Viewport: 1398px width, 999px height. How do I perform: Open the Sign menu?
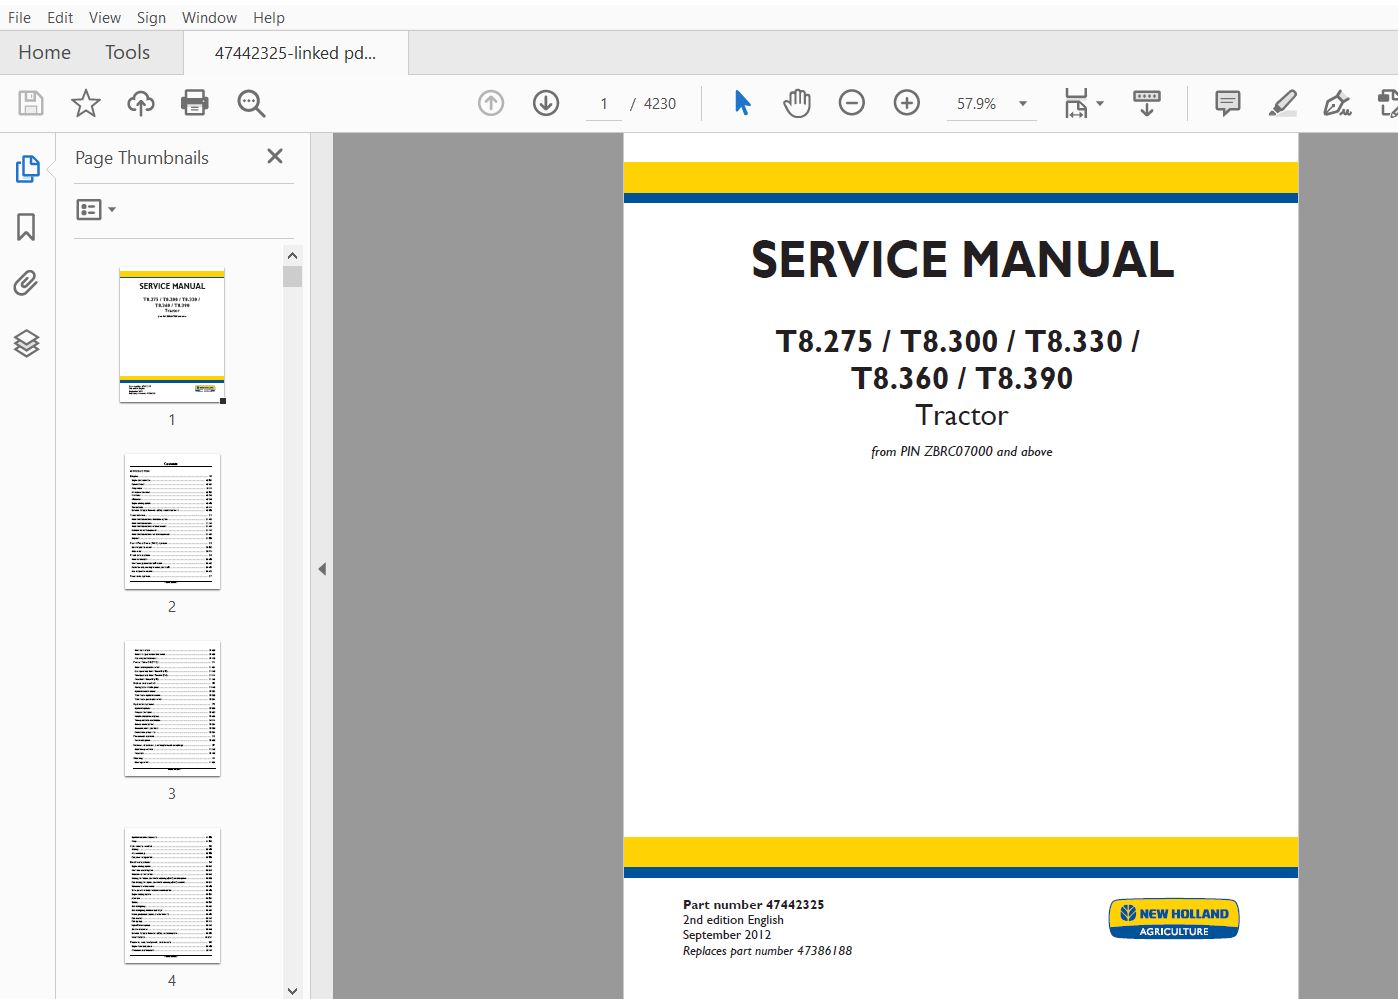pyautogui.click(x=151, y=17)
